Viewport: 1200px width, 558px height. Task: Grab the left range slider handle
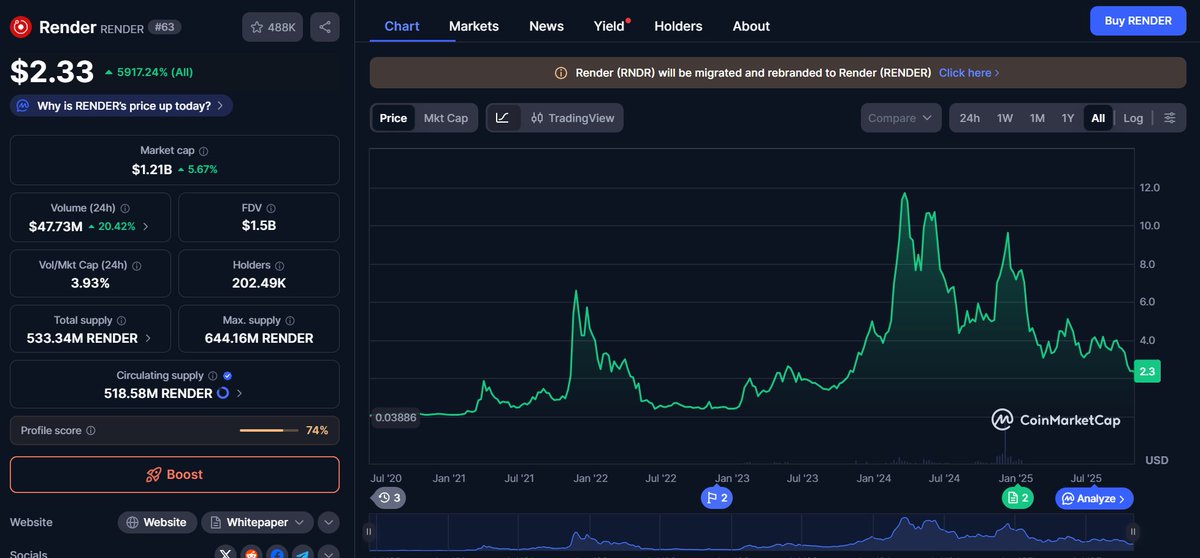click(370, 532)
